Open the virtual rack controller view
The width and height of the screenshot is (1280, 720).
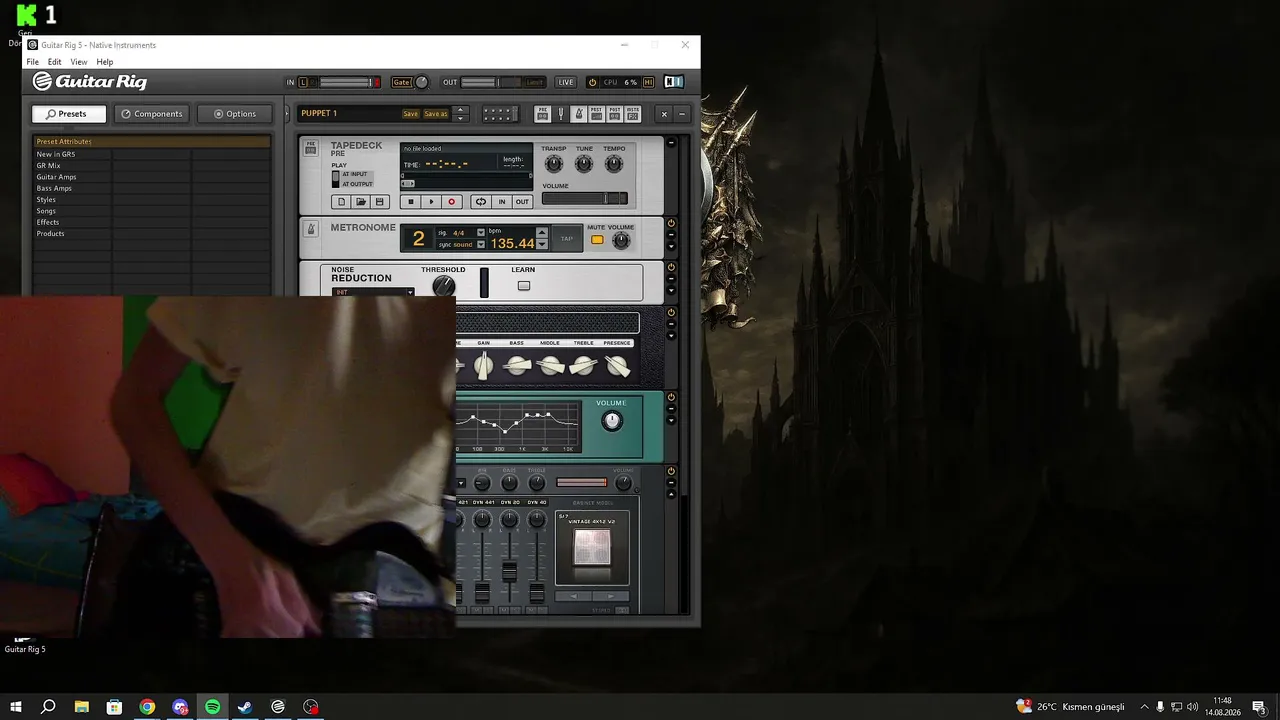499,114
